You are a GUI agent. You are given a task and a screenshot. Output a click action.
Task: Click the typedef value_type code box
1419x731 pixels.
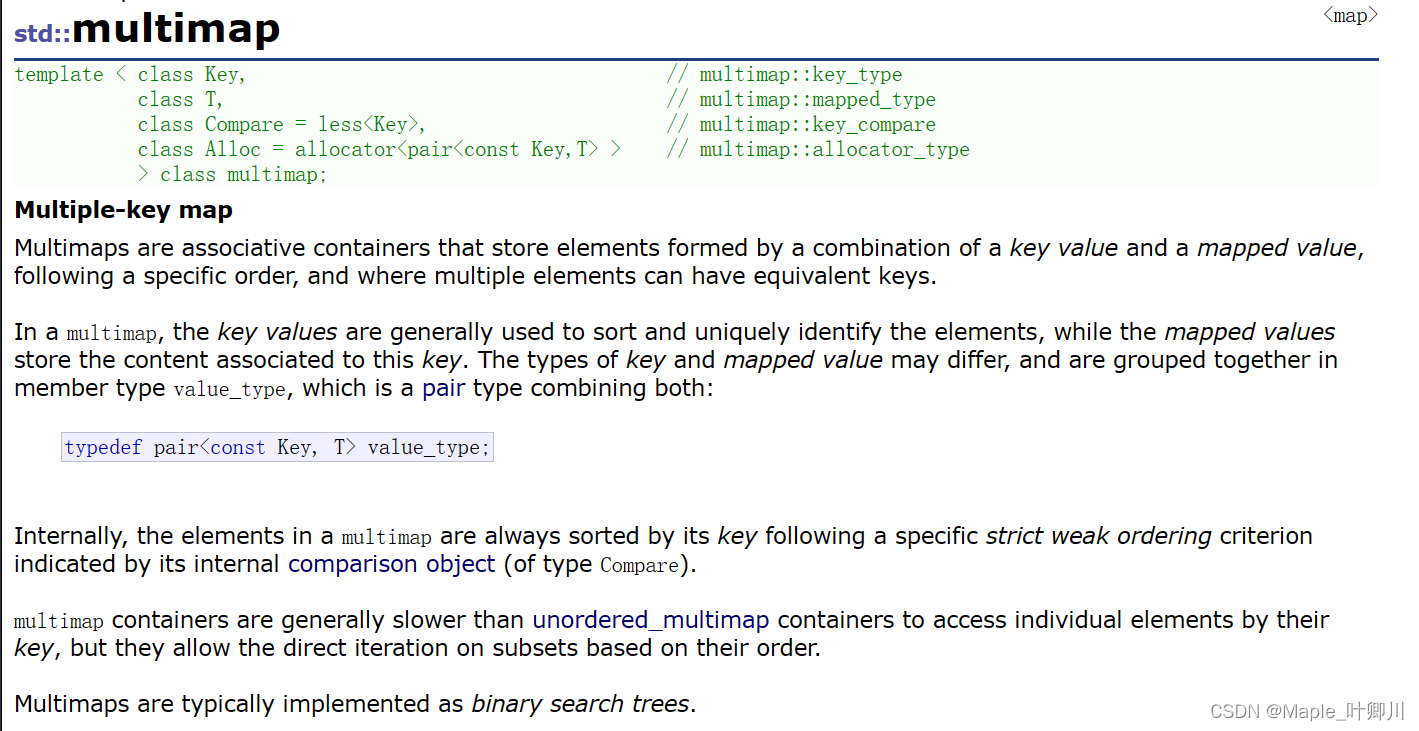277,448
